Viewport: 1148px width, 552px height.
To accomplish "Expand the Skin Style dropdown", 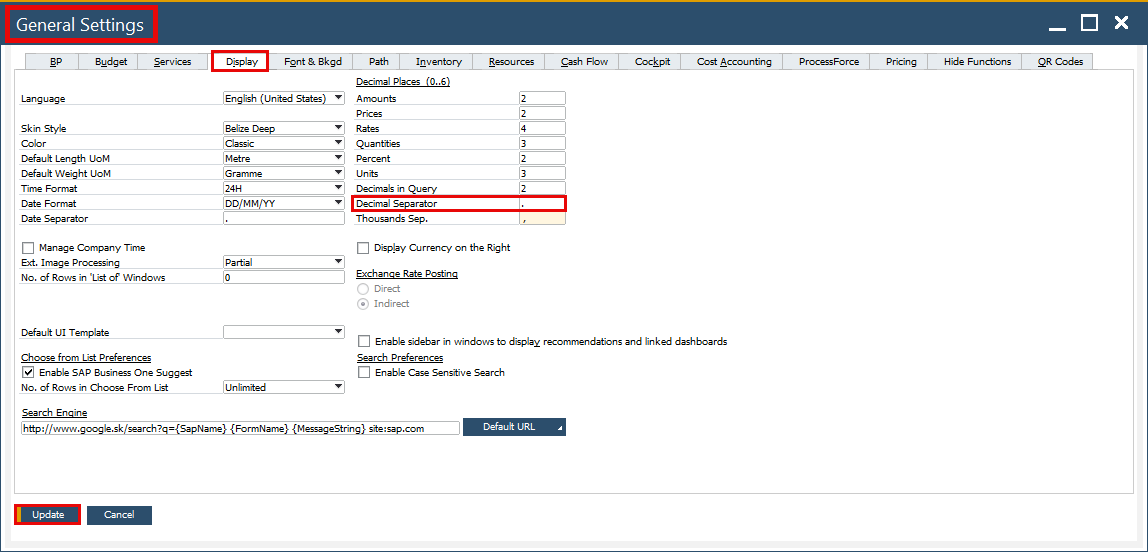I will [283, 128].
